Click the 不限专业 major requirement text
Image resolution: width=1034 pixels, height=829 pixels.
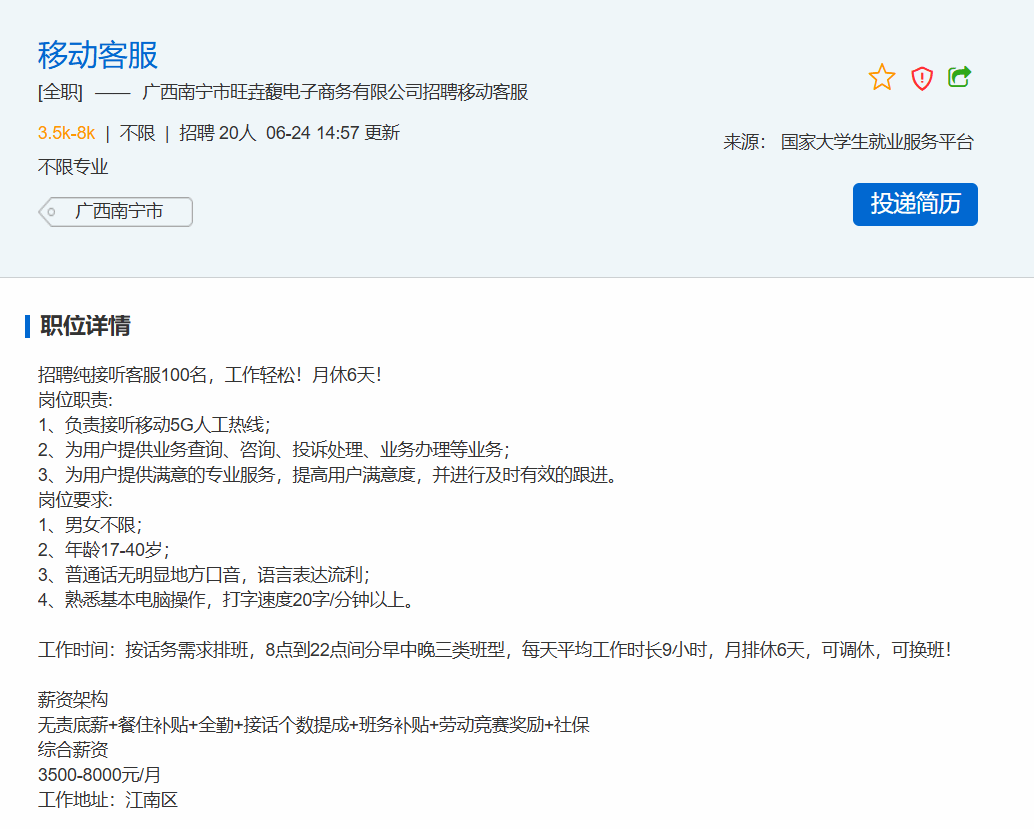pyautogui.click(x=73, y=167)
